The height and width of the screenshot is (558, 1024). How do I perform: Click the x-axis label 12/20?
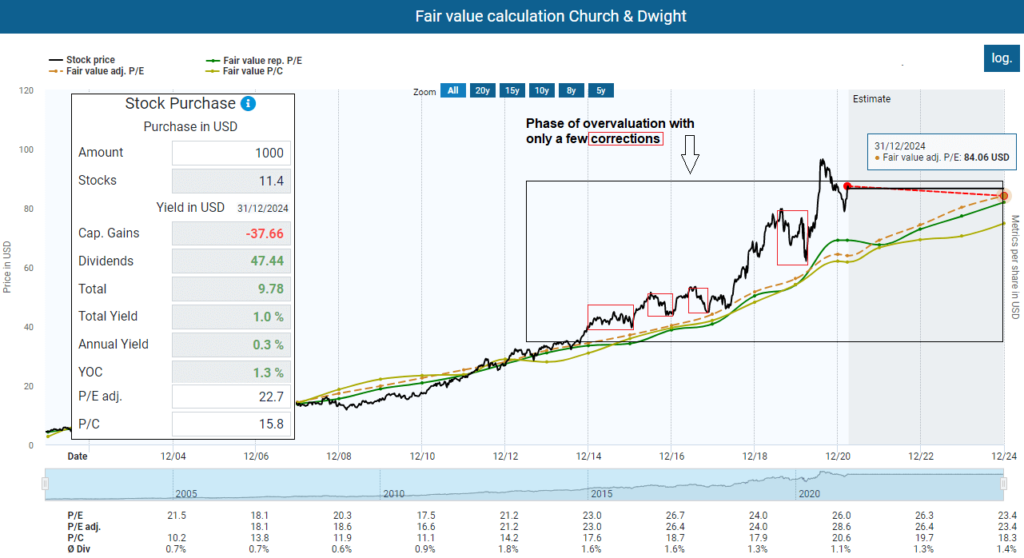pos(838,456)
